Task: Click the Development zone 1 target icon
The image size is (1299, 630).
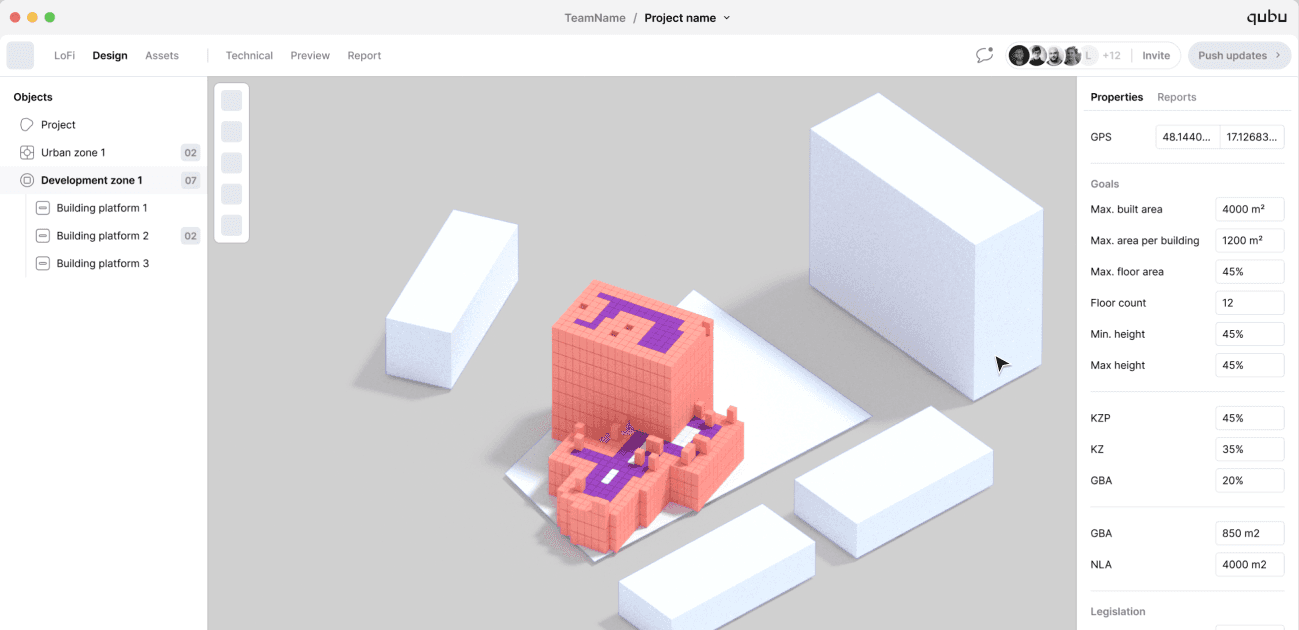Action: pos(24,180)
